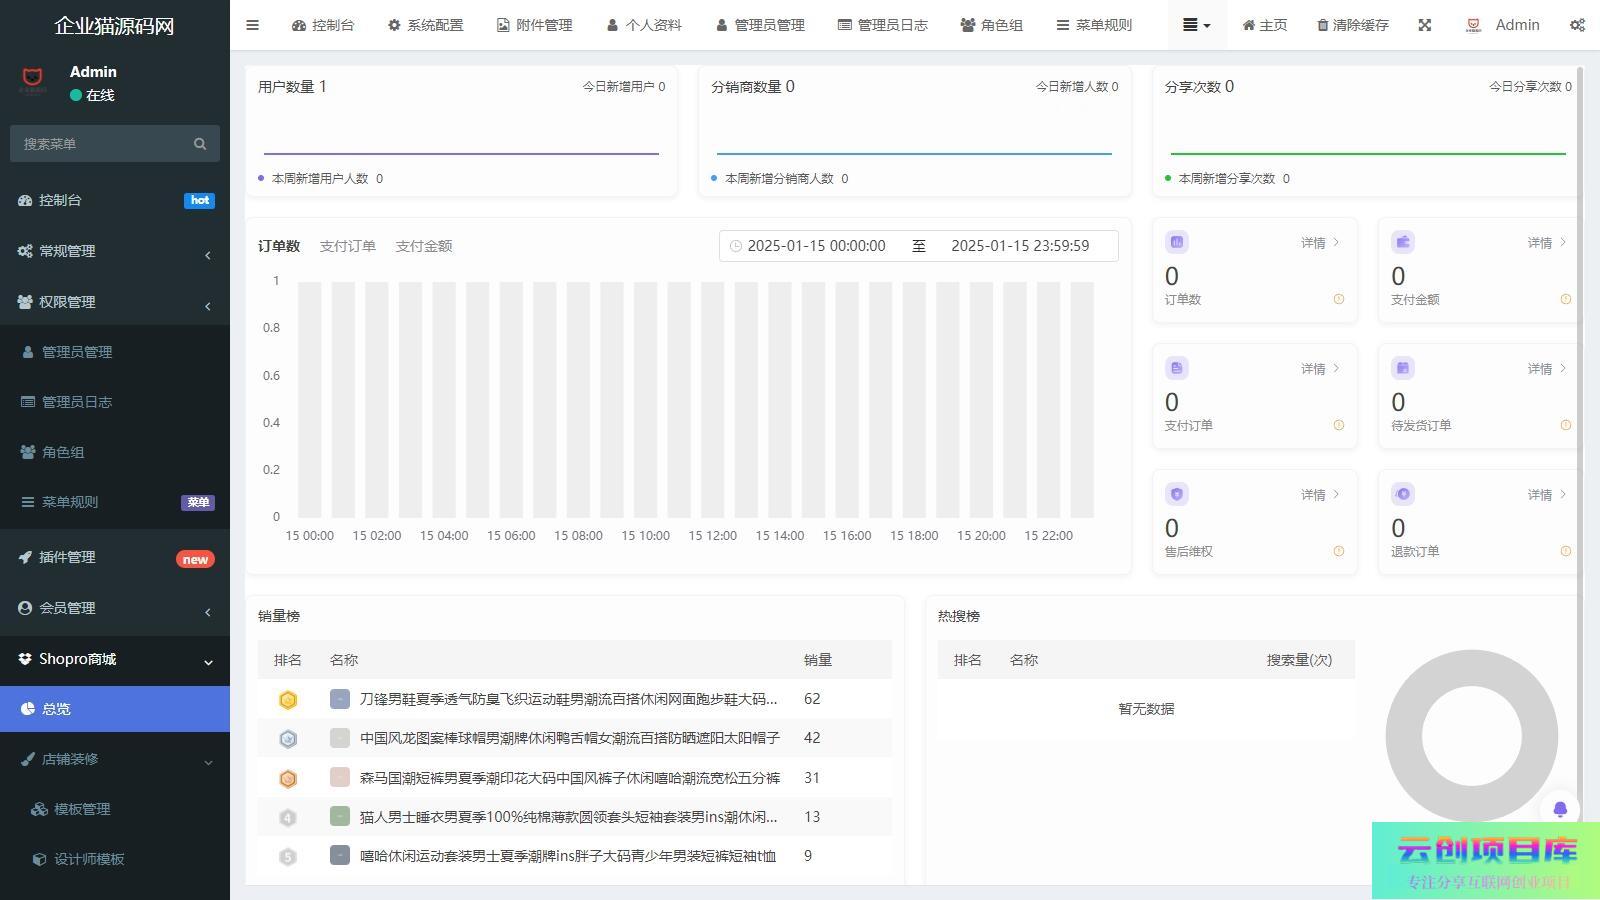
Task: Click the 售后维权 shield card icon
Action: tap(1177, 494)
